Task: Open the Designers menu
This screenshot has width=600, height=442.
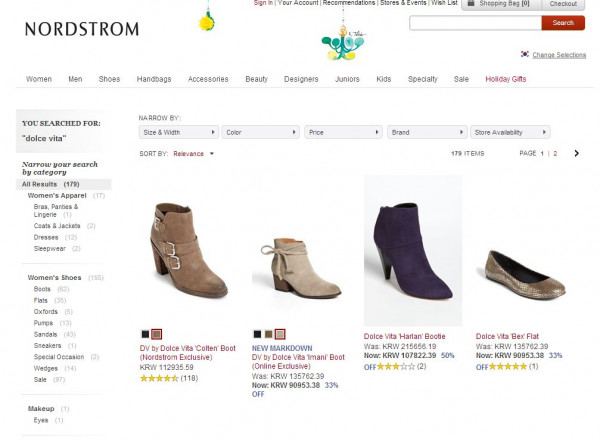Action: [301, 79]
